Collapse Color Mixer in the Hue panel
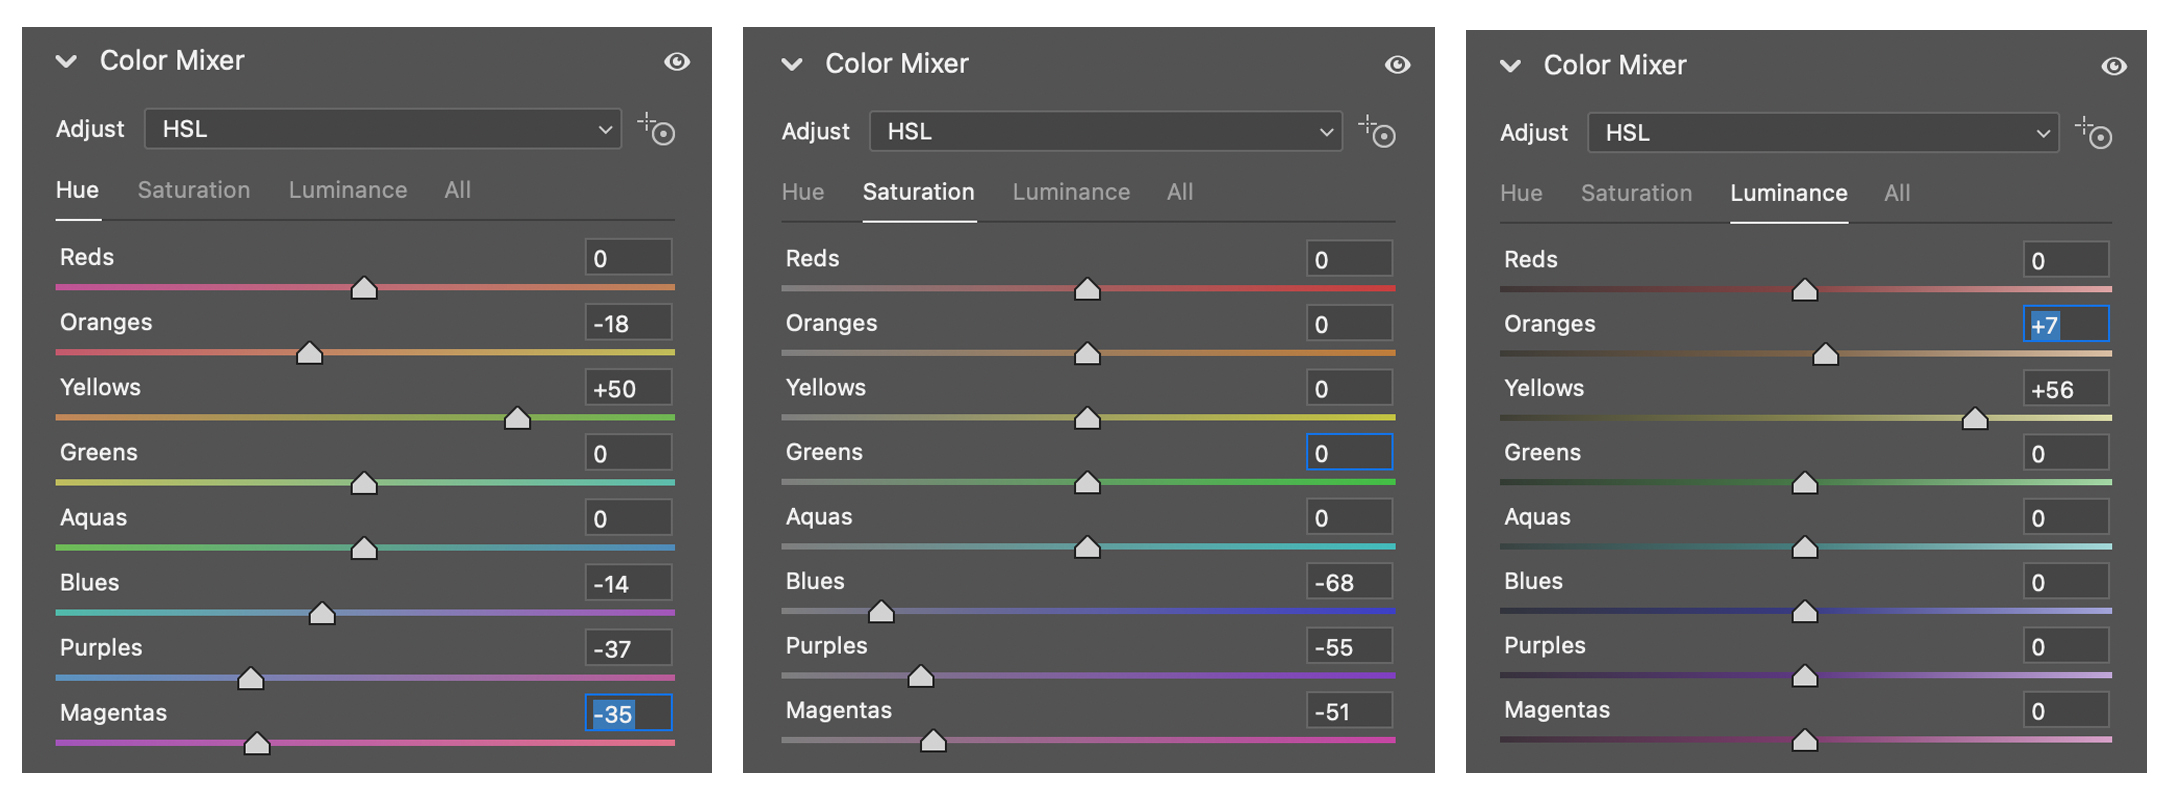 click(67, 61)
